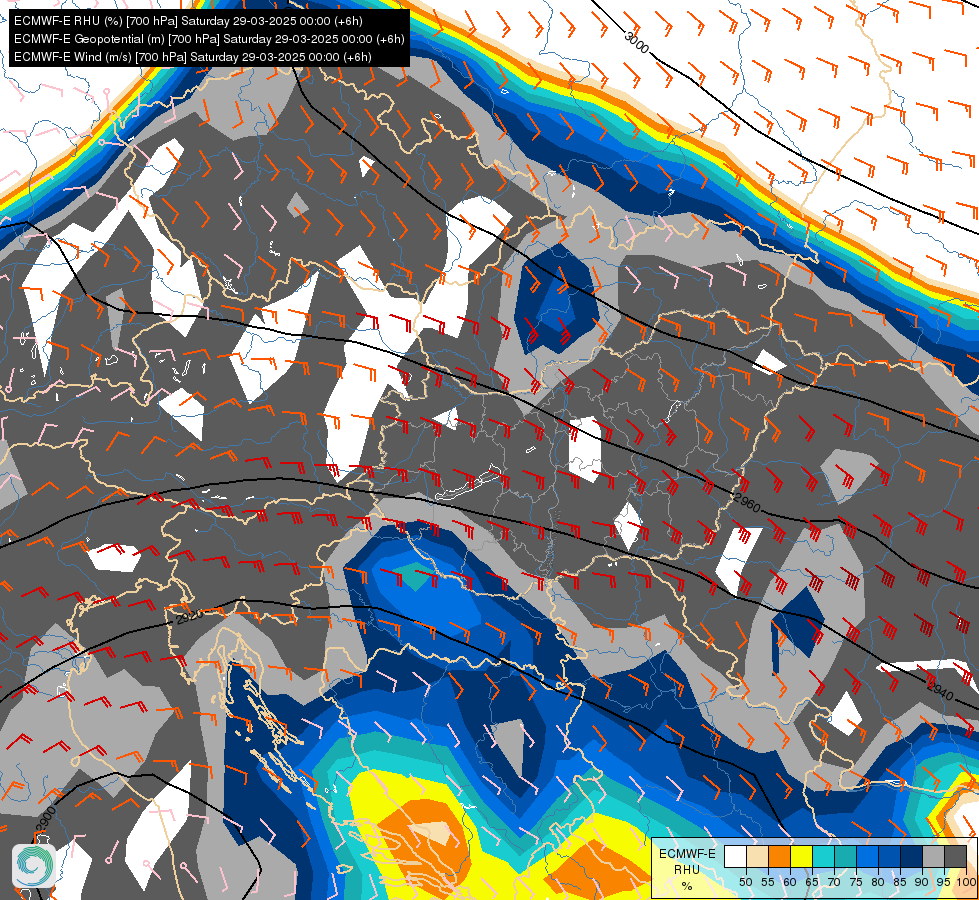The height and width of the screenshot is (900, 979).
Task: Click the legend value 75
Action: click(x=855, y=883)
